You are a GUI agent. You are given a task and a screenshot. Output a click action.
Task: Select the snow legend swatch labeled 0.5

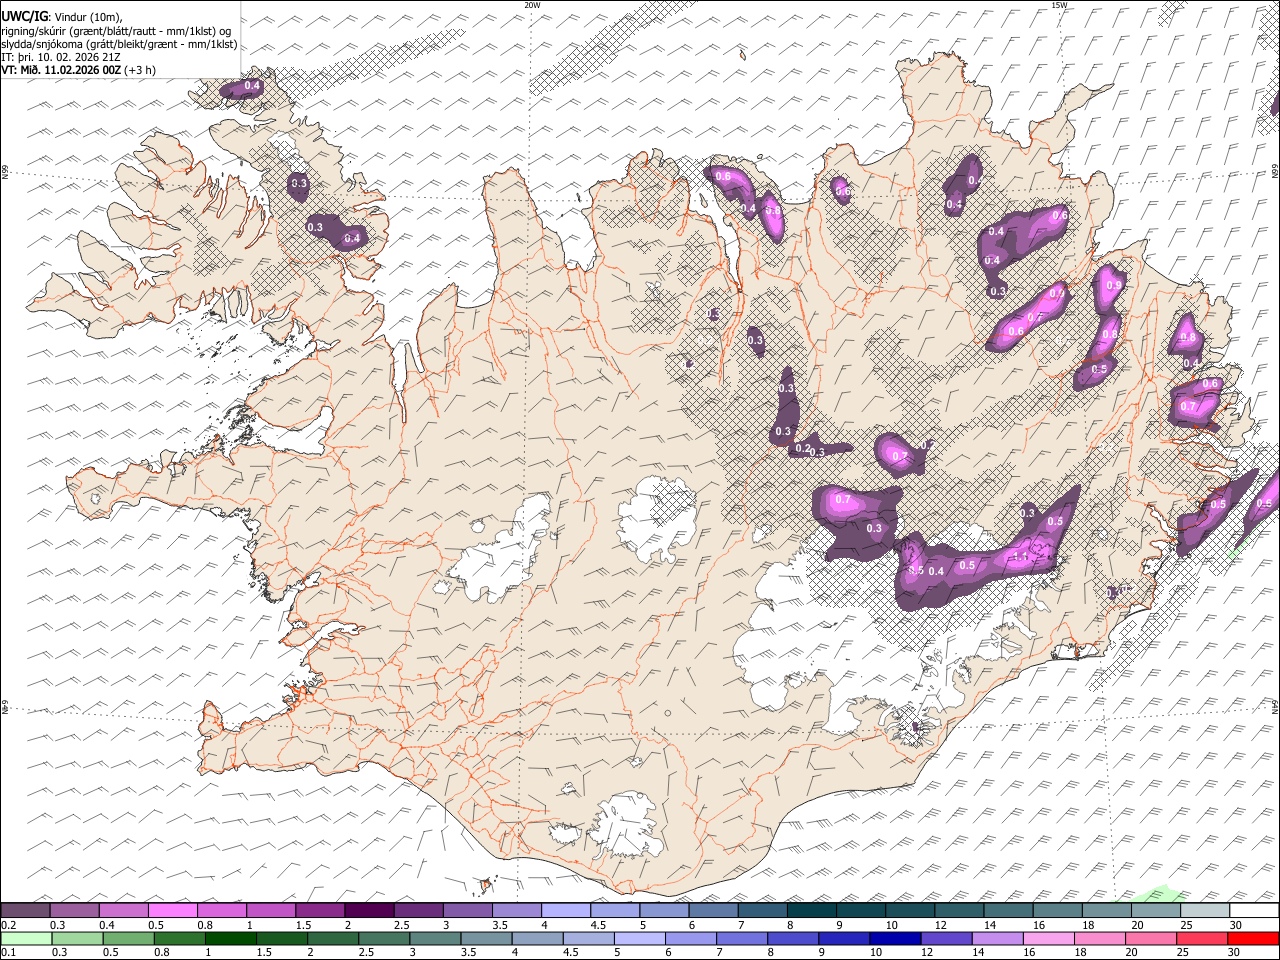coord(173,910)
